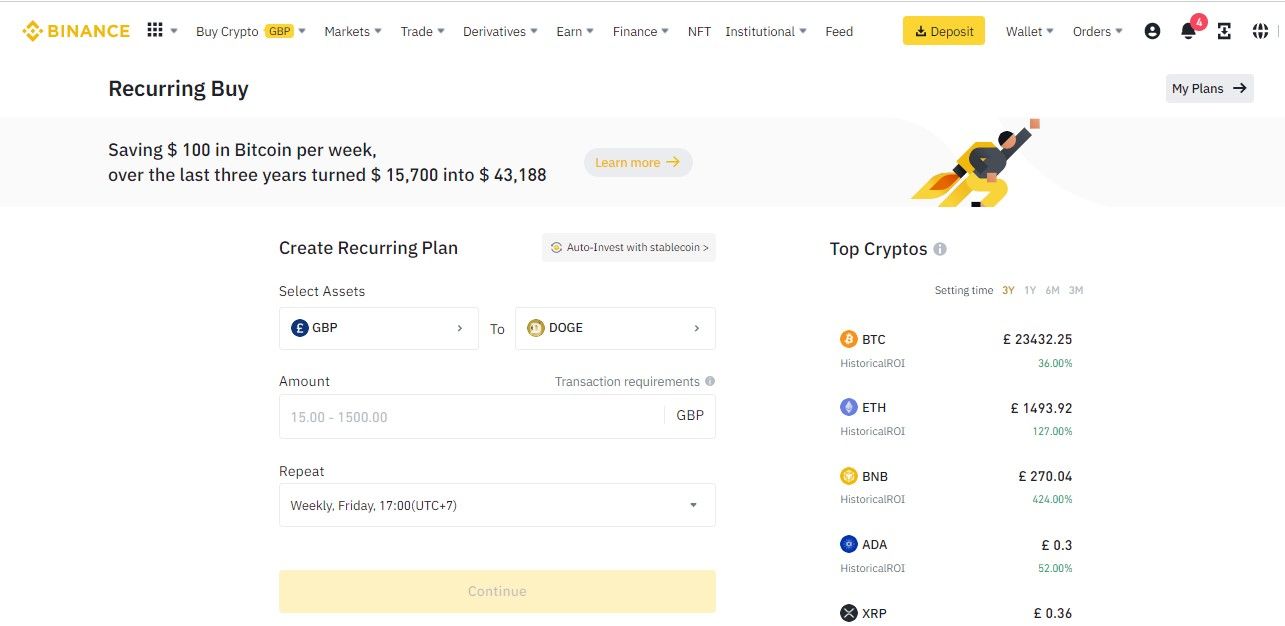This screenshot has height=626, width=1285.
Task: Click the yellow Deposit button
Action: (943, 31)
